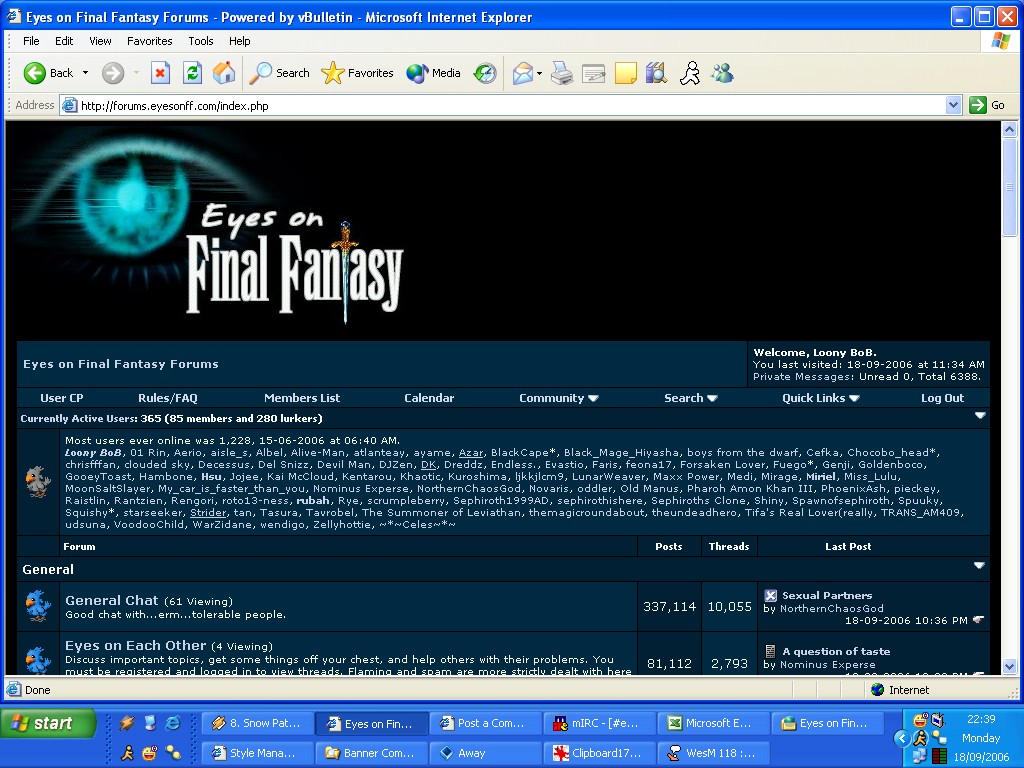Open Eyes on Each Other forum

135,645
